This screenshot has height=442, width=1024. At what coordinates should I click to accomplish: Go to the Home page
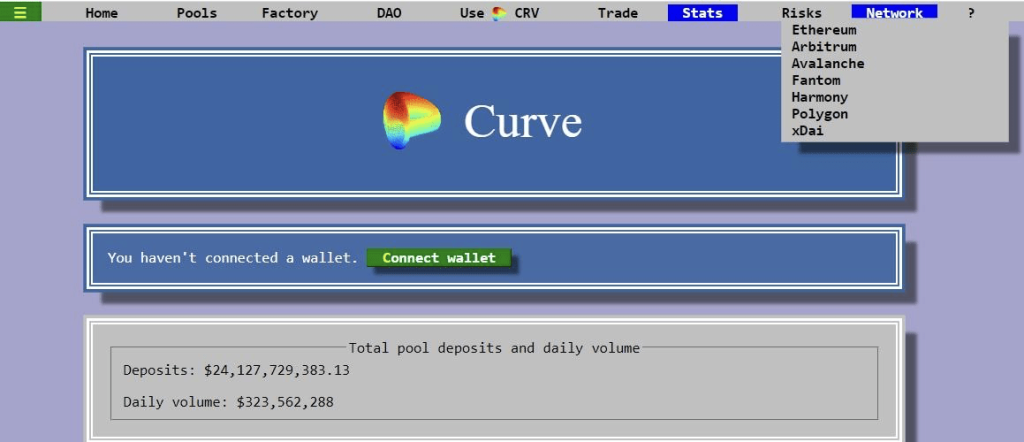[102, 13]
